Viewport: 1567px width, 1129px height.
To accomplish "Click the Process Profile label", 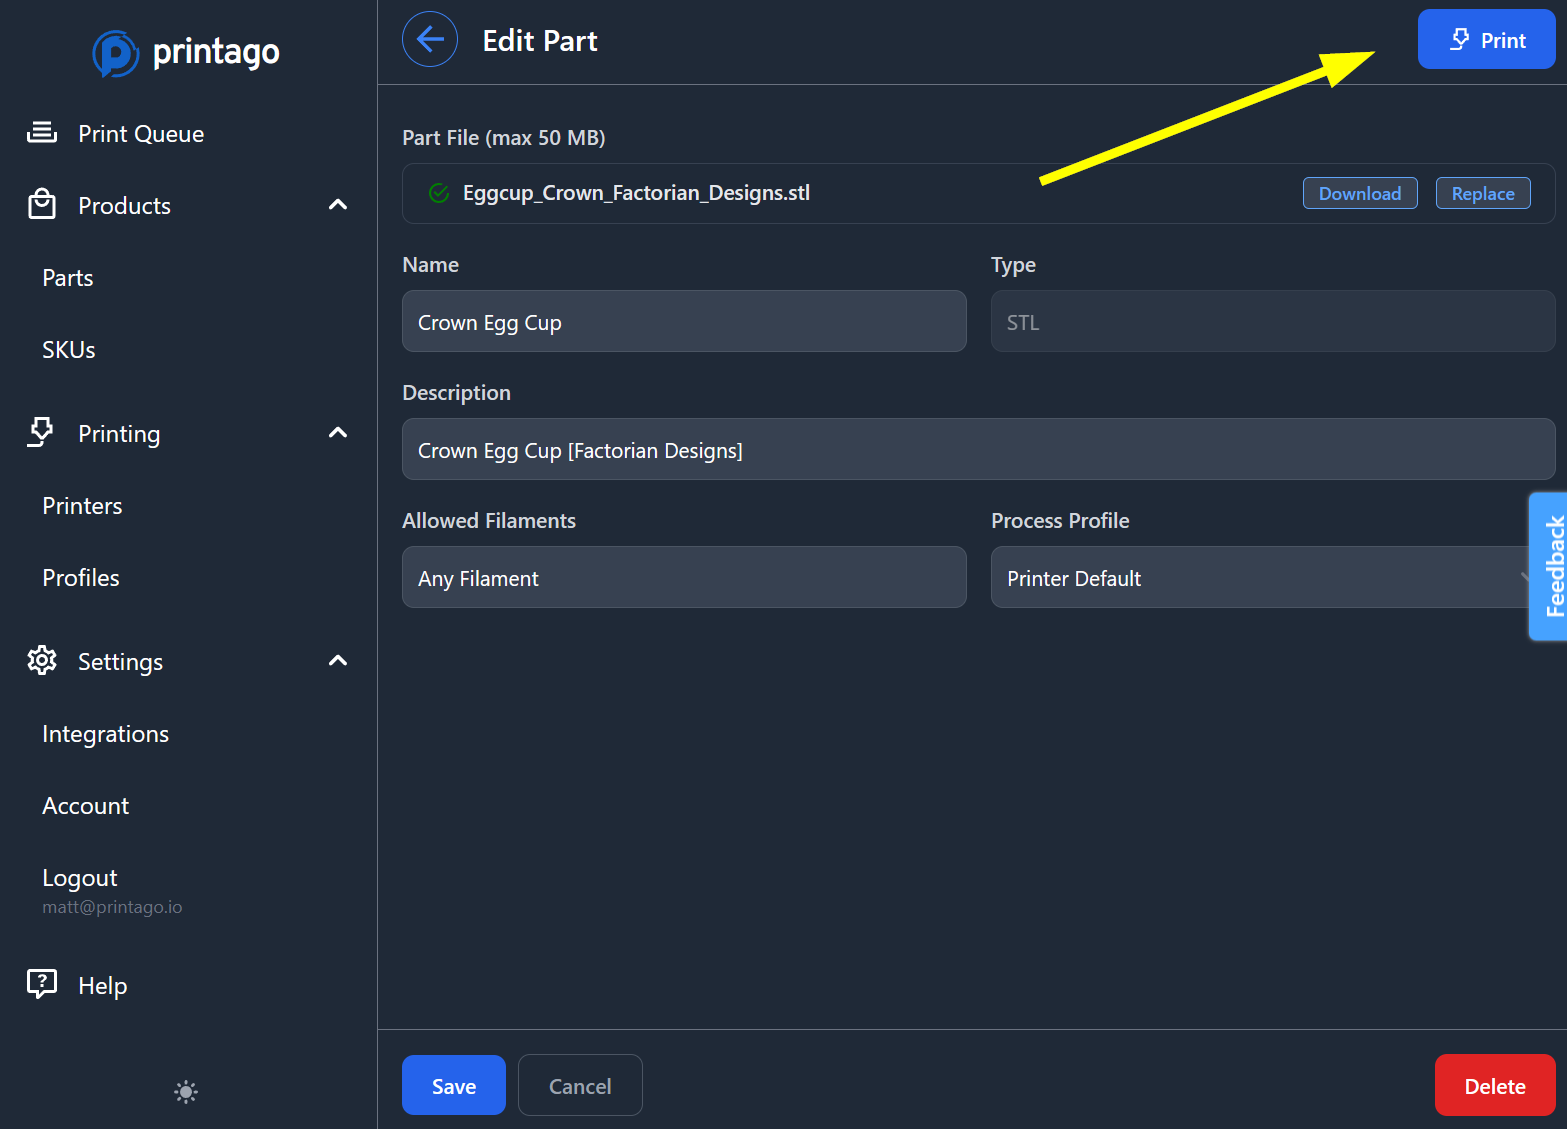I will click(x=1060, y=521).
